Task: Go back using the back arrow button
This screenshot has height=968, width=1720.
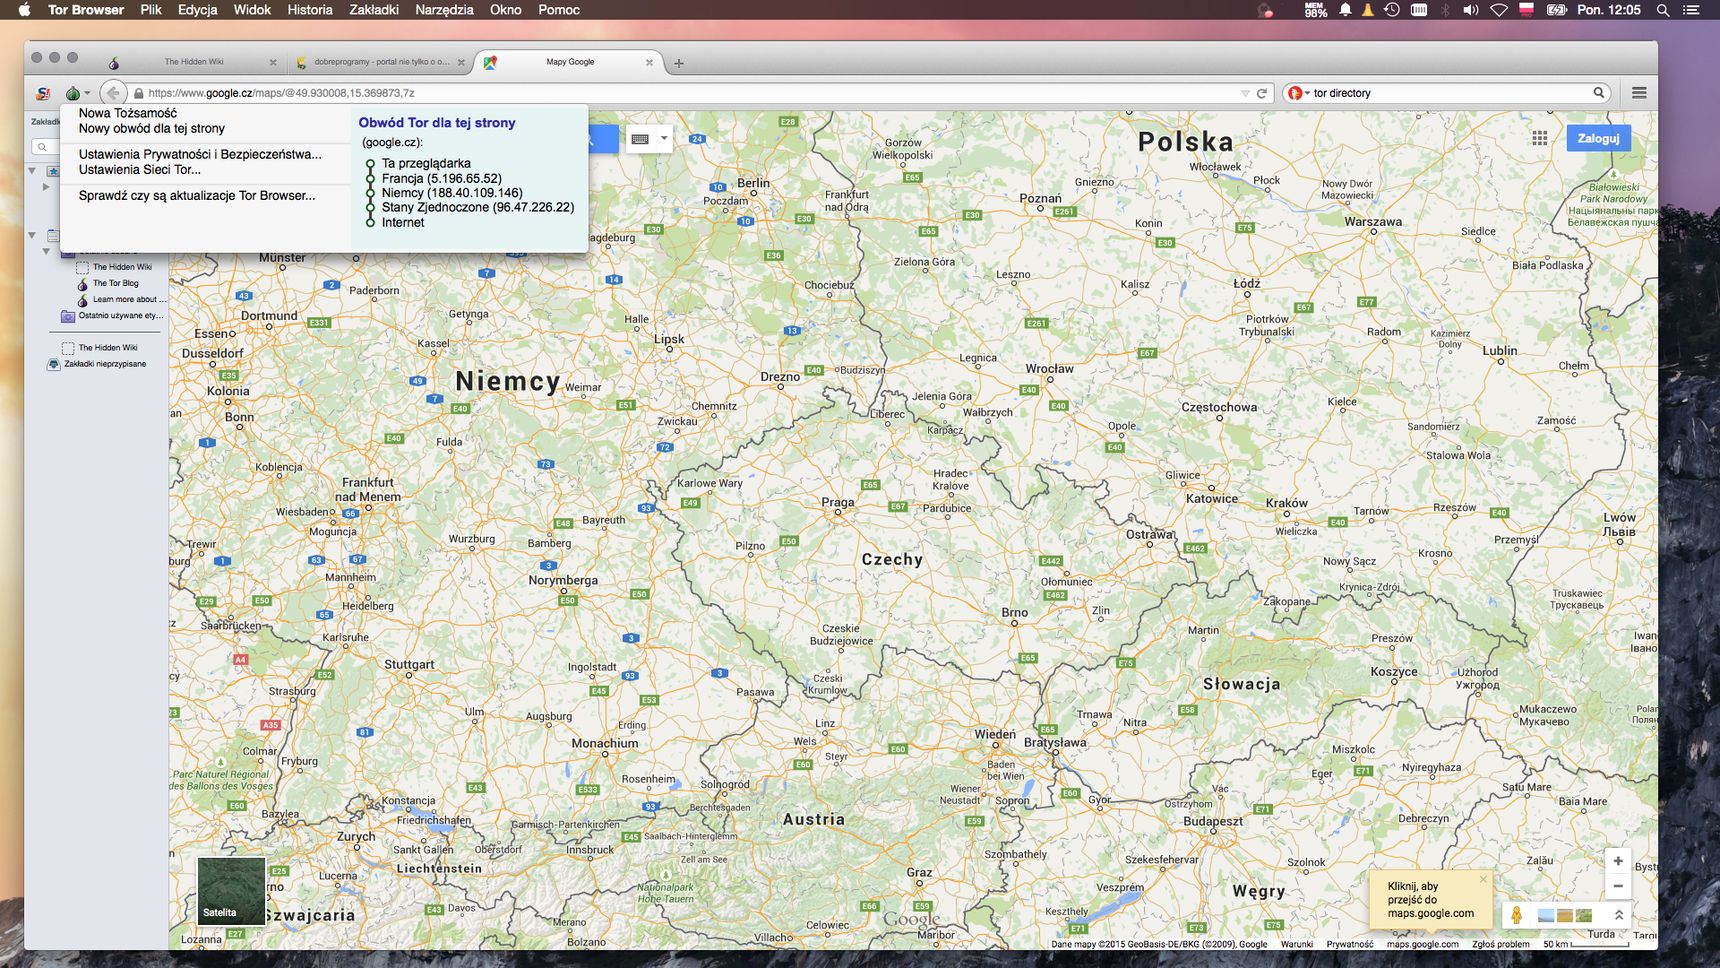Action: coord(113,93)
